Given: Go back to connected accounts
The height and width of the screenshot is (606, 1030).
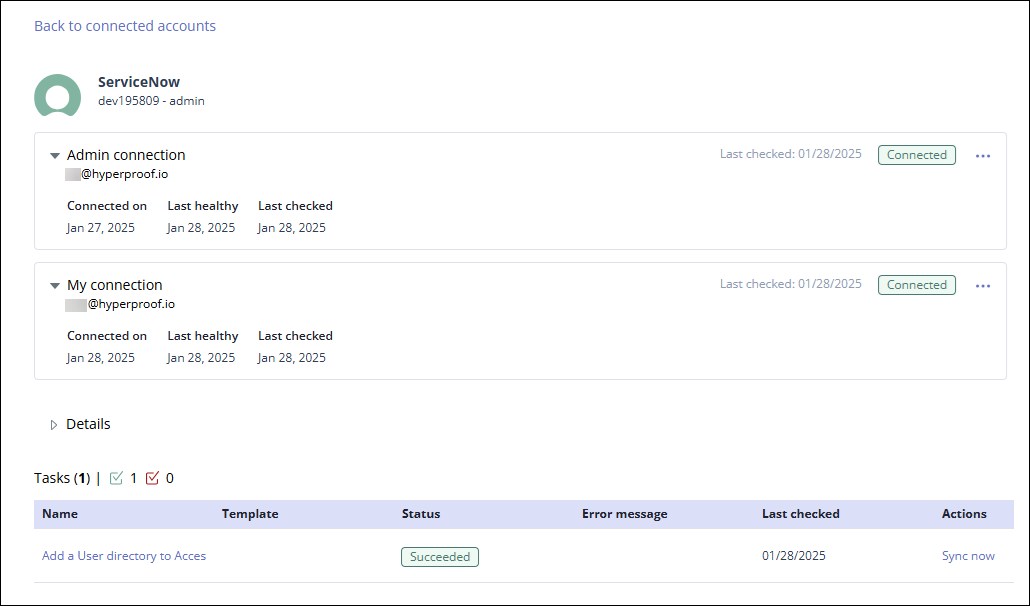Looking at the screenshot, I should [x=125, y=26].
